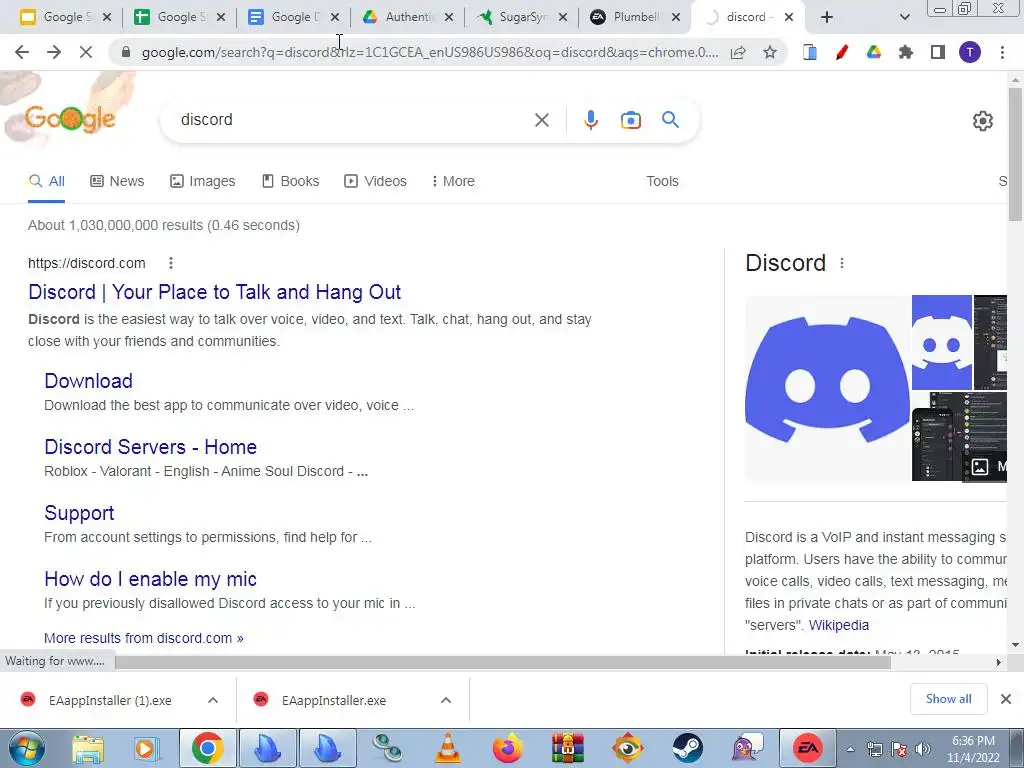Go forward with the forward arrow

coord(54,52)
